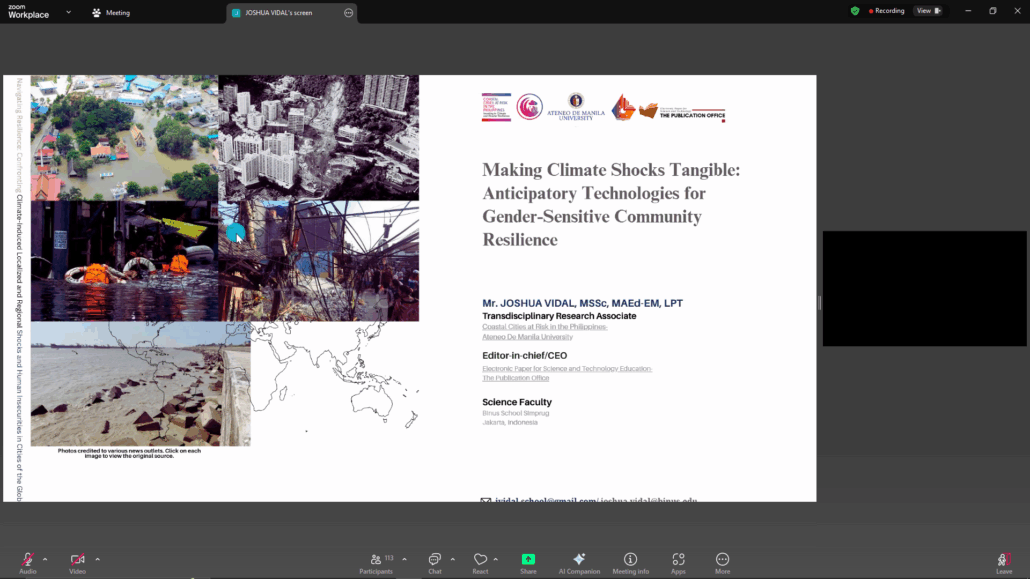Launch the AI Companion
The width and height of the screenshot is (1030, 579).
[x=579, y=563]
